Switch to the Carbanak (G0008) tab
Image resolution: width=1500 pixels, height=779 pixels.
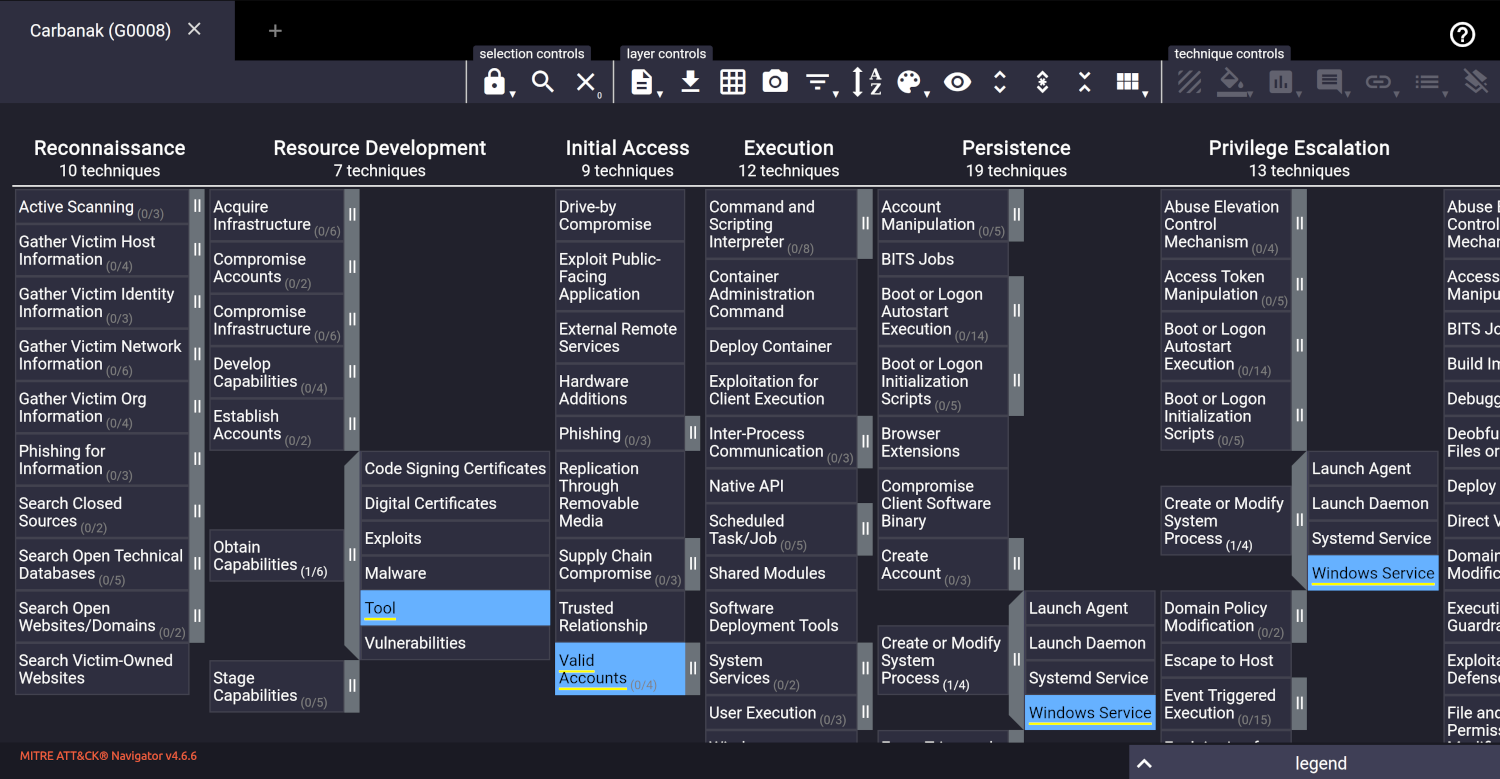coord(98,30)
